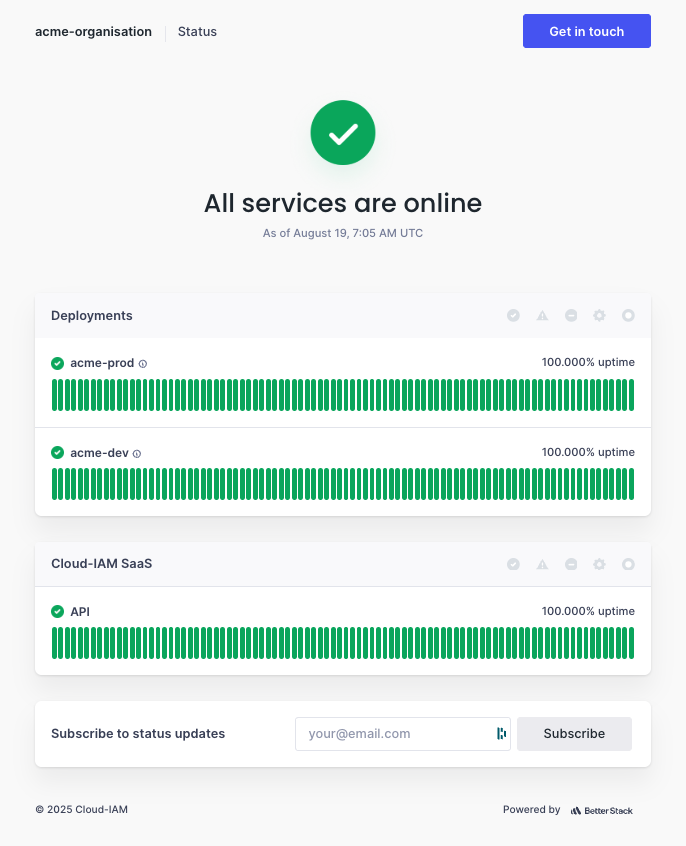Viewport: 686px width, 846px height.
Task: Click the large green all-services-online checkmark
Action: 343,132
